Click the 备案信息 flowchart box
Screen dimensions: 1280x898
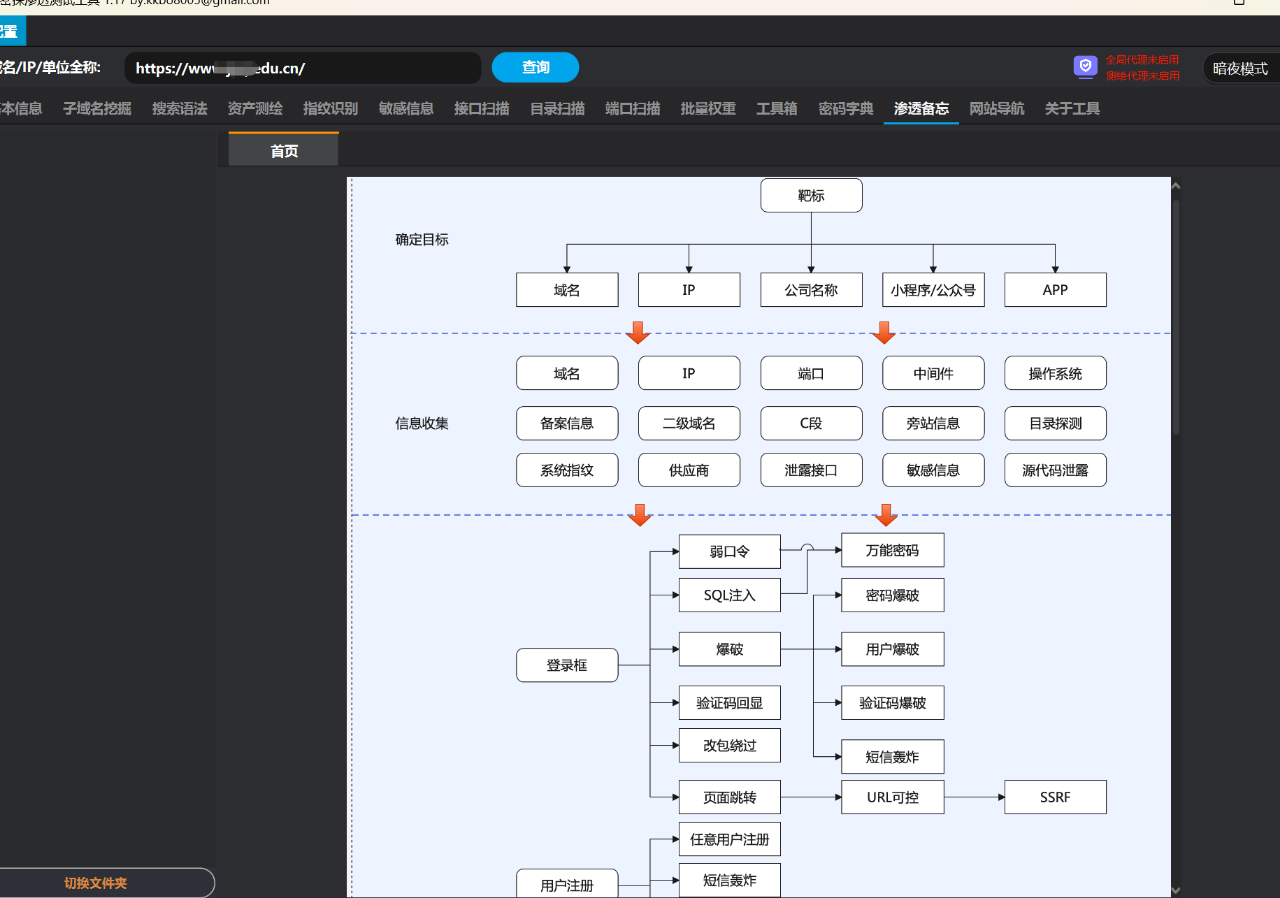click(567, 423)
